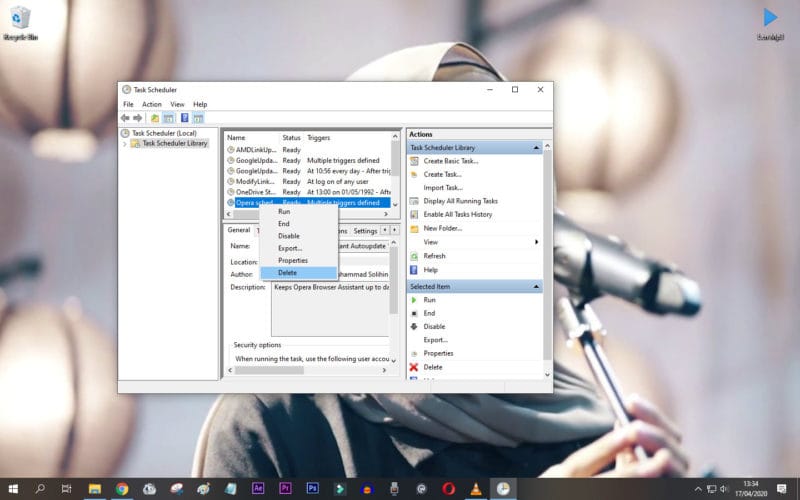Click the green Refresh icon in Actions
Image resolution: width=800 pixels, height=500 pixels.
tap(414, 256)
